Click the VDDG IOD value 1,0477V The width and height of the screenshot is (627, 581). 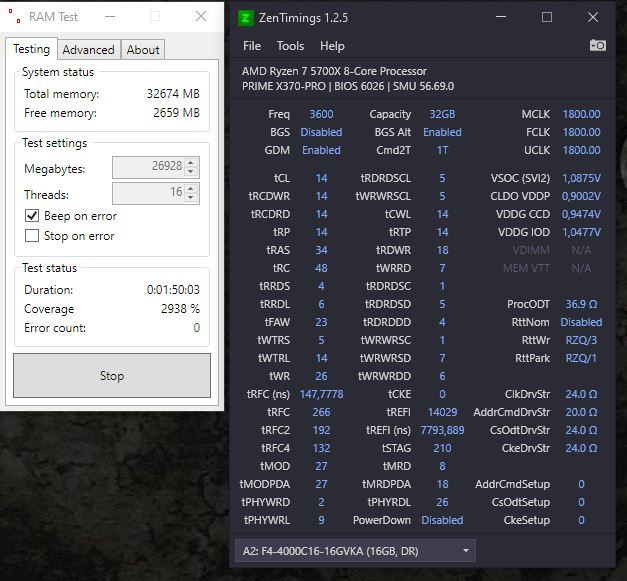pyautogui.click(x=581, y=232)
